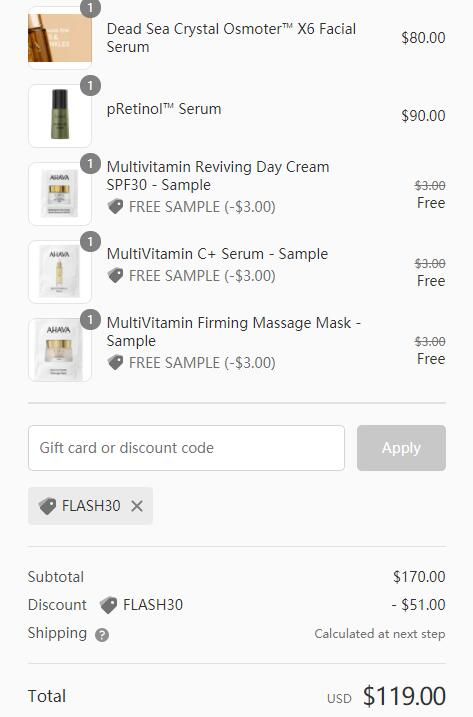Open the pRetinol Serum product thumbnail

60,116
